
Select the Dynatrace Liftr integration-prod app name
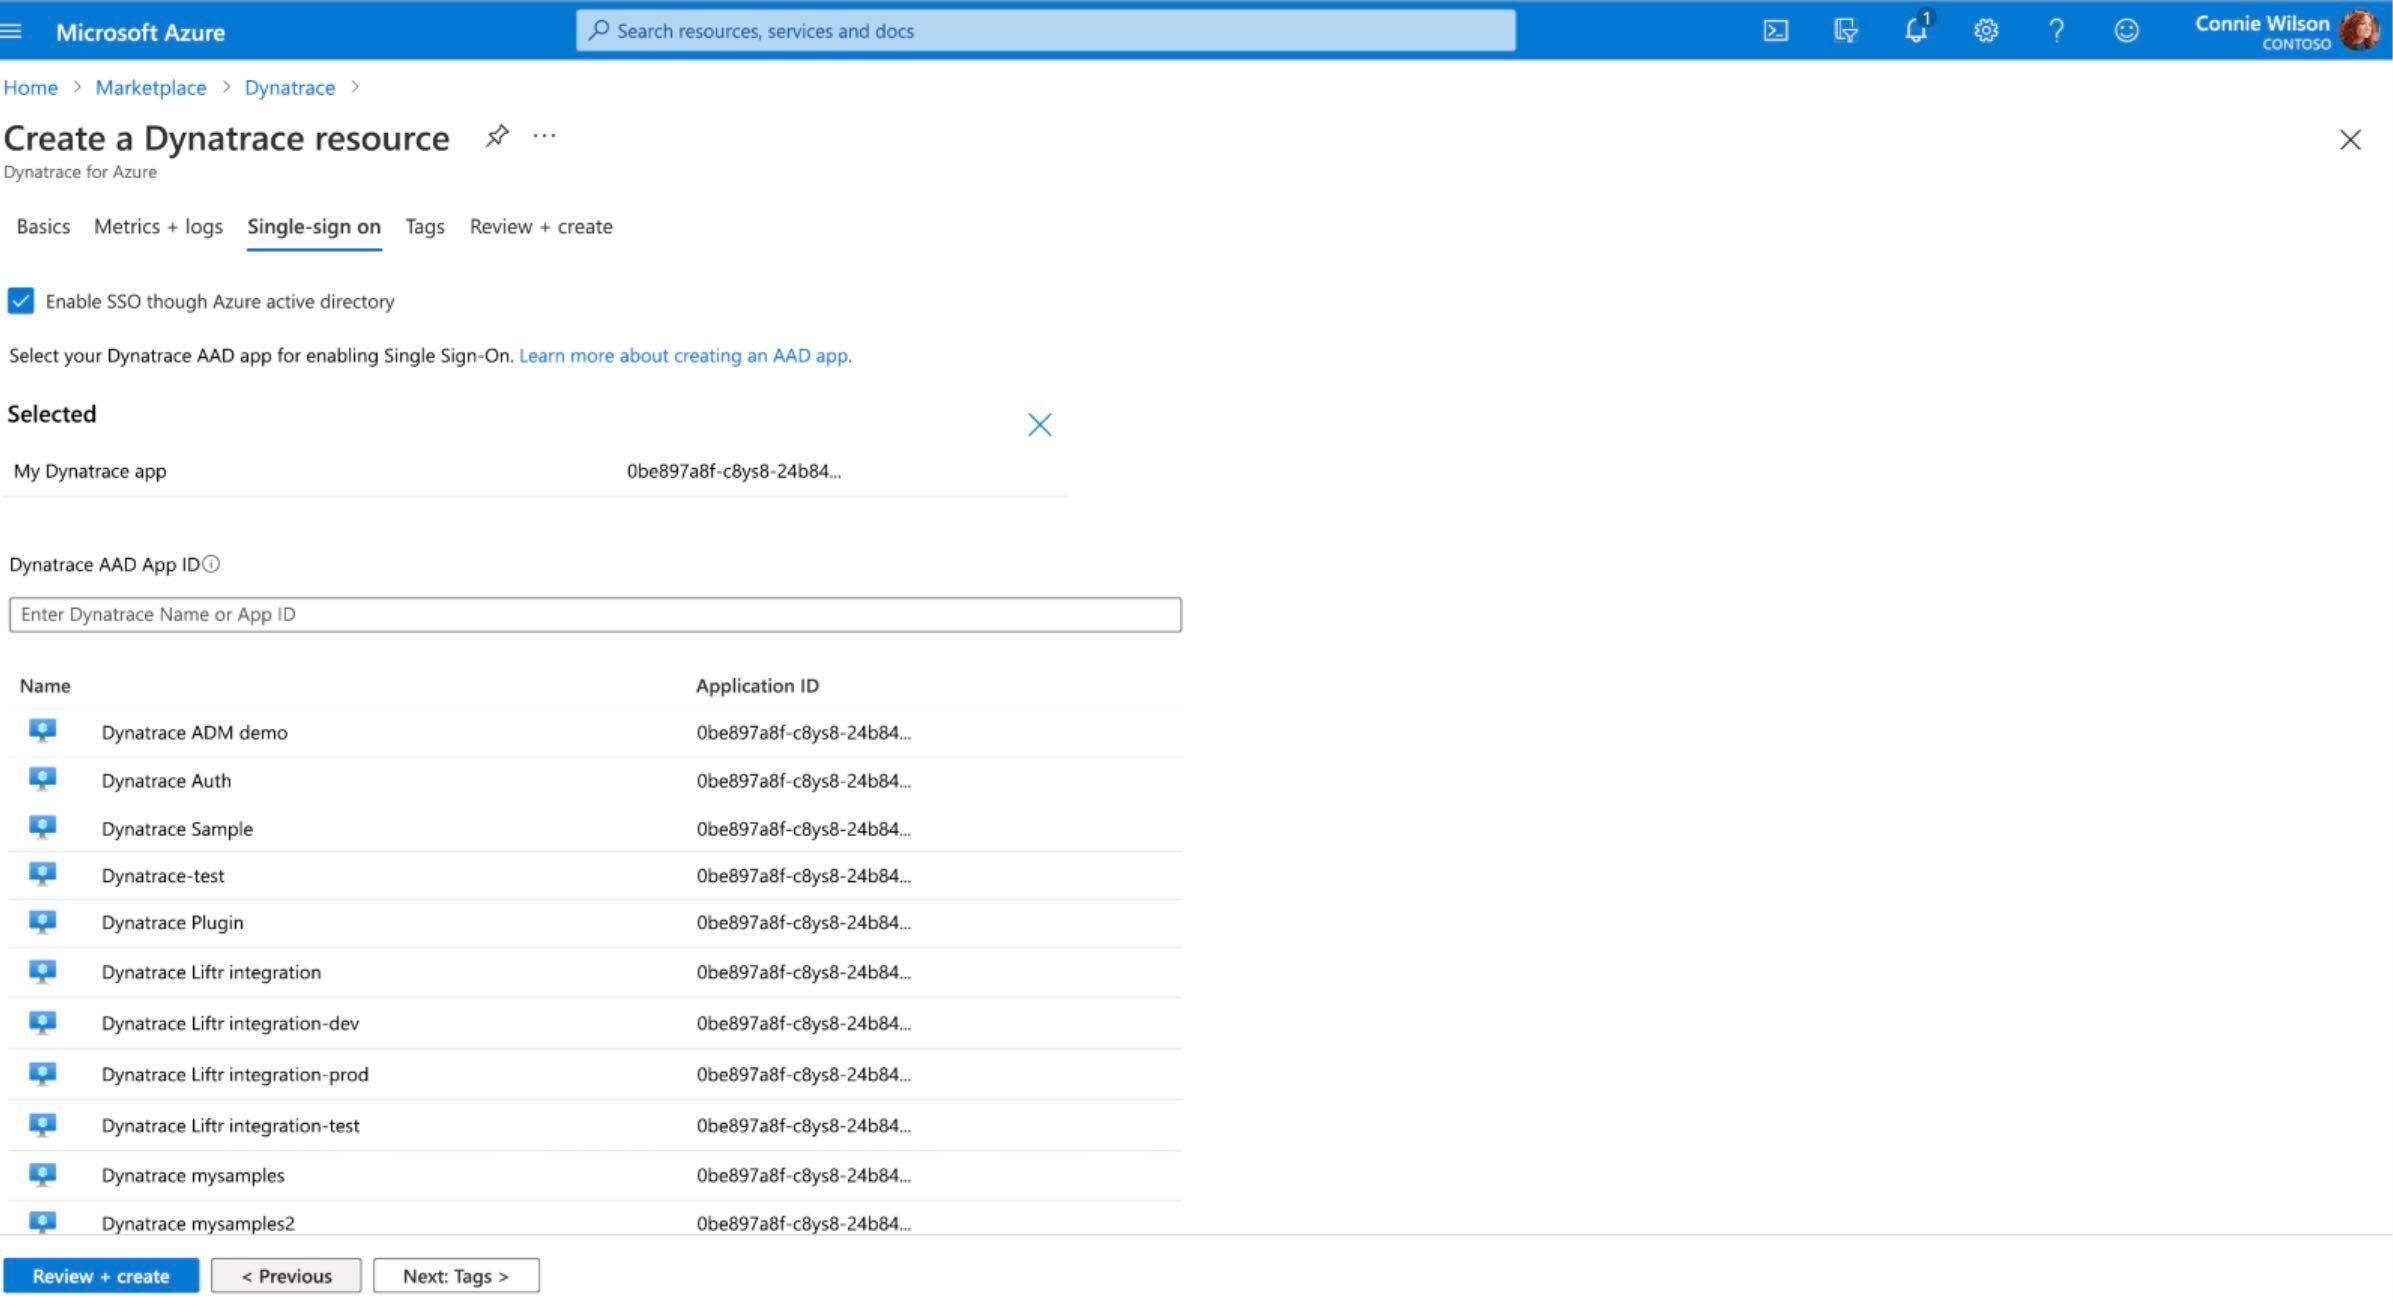pos(235,1074)
